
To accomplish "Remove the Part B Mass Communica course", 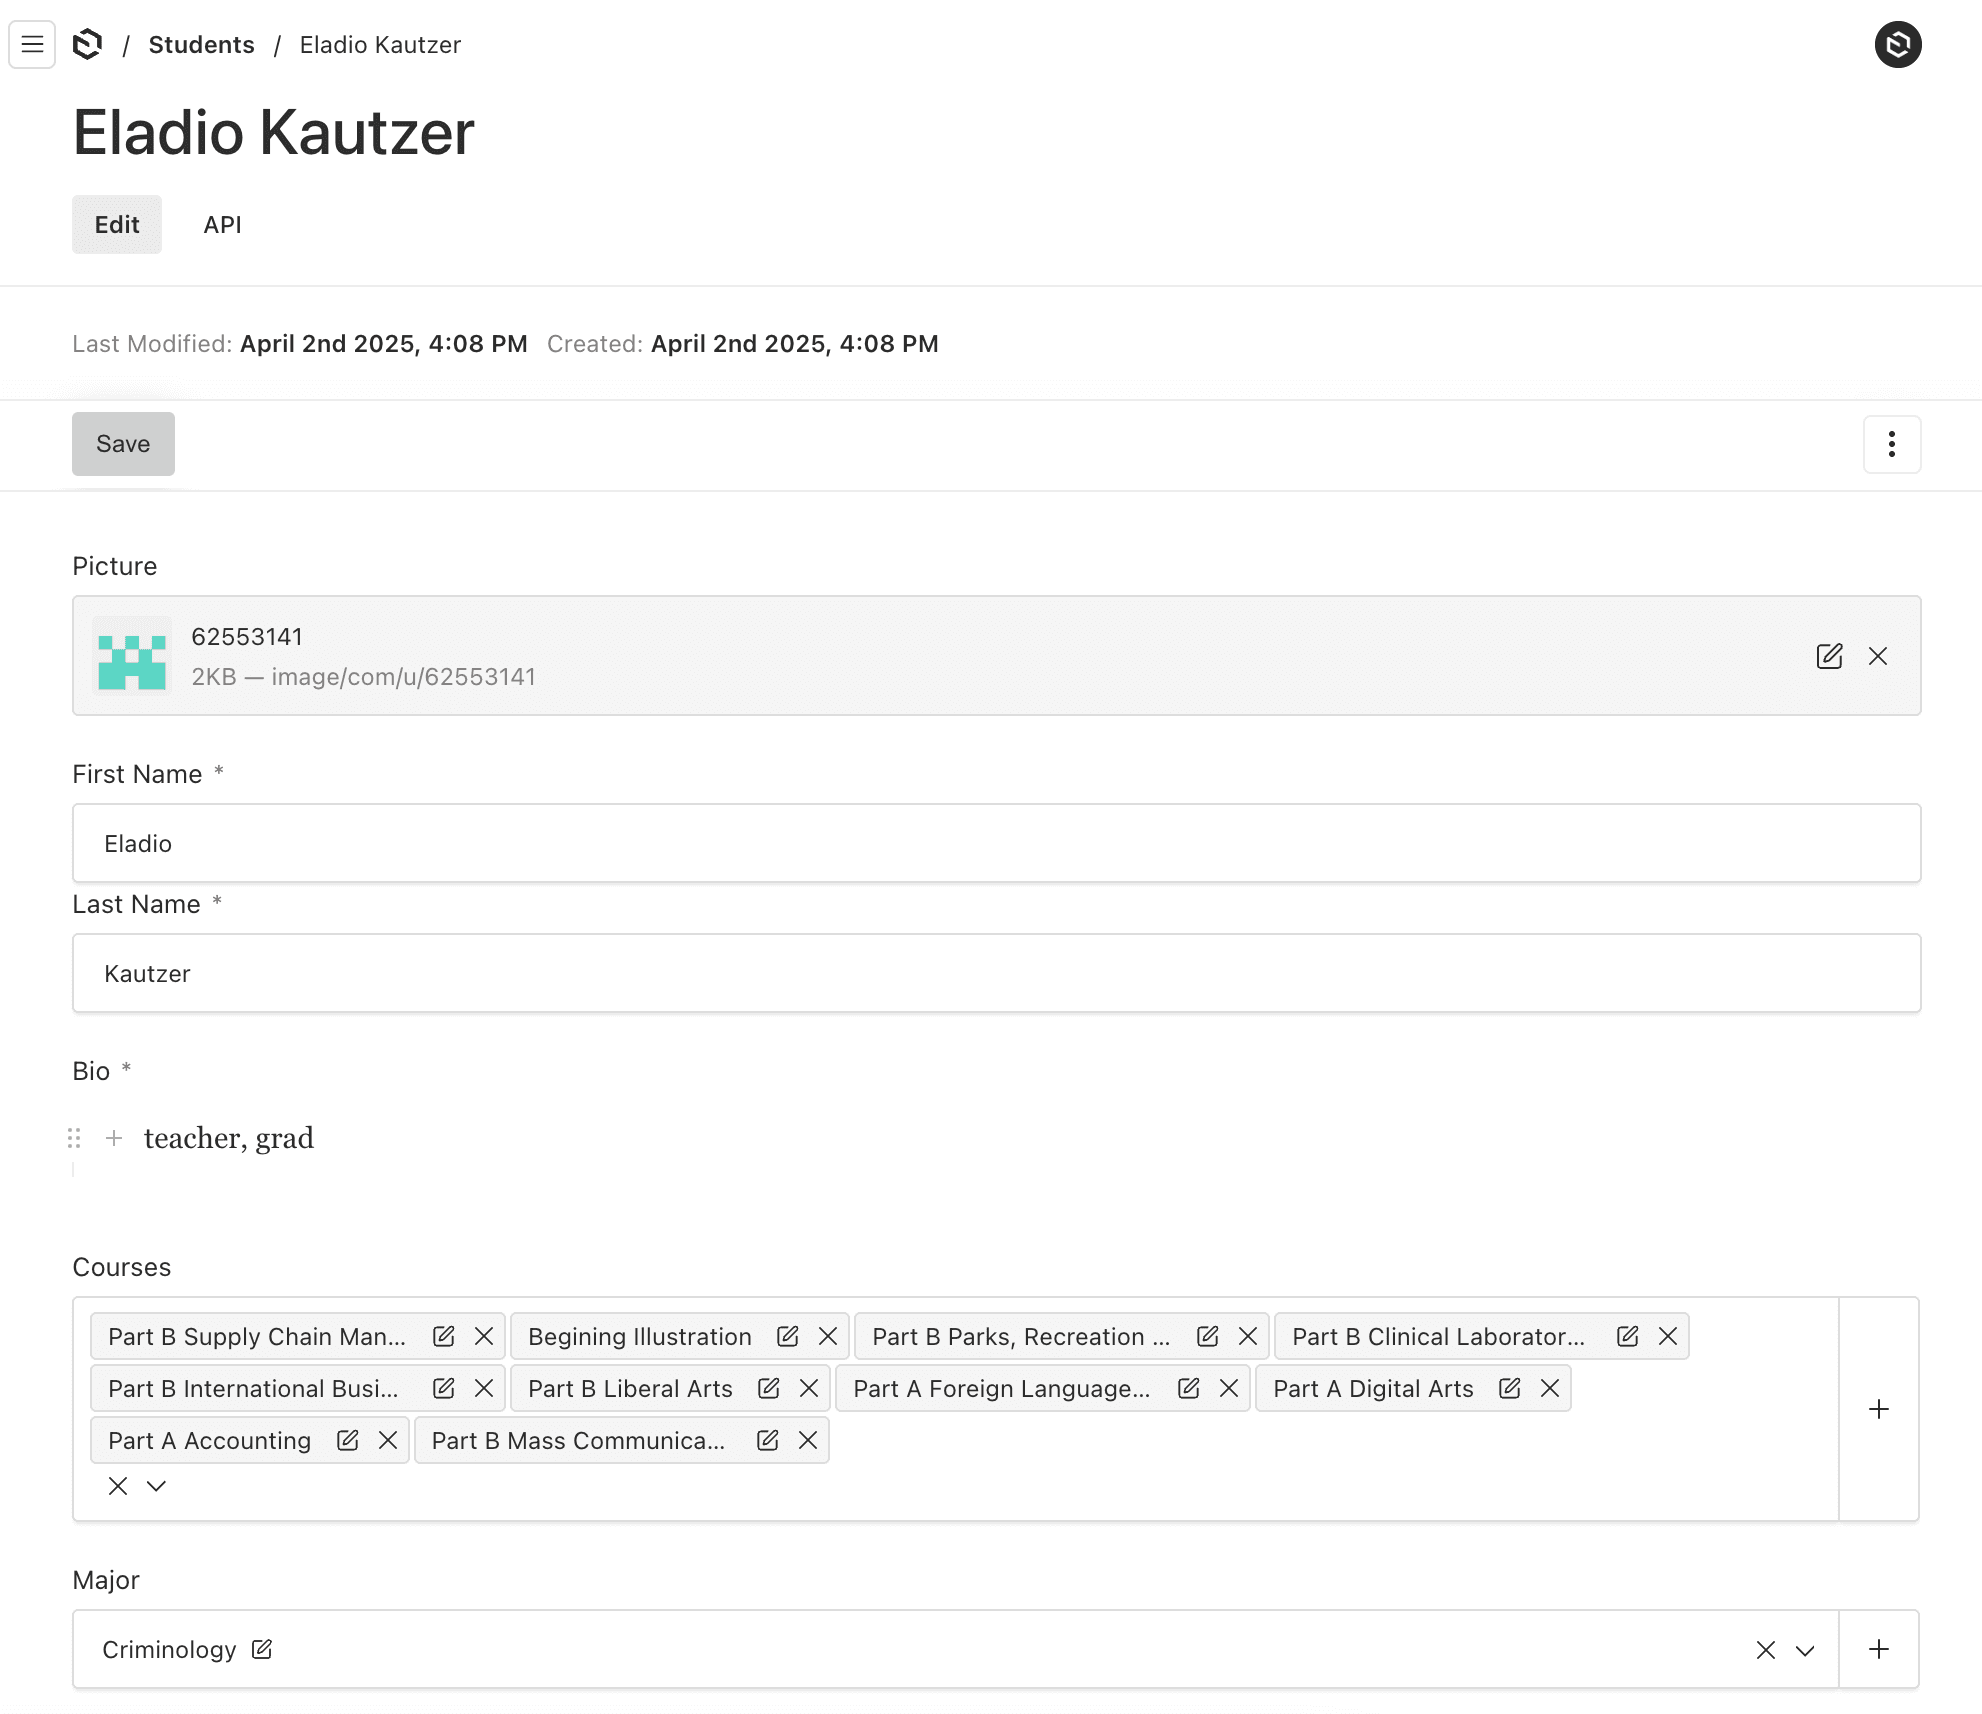I will [x=808, y=1440].
